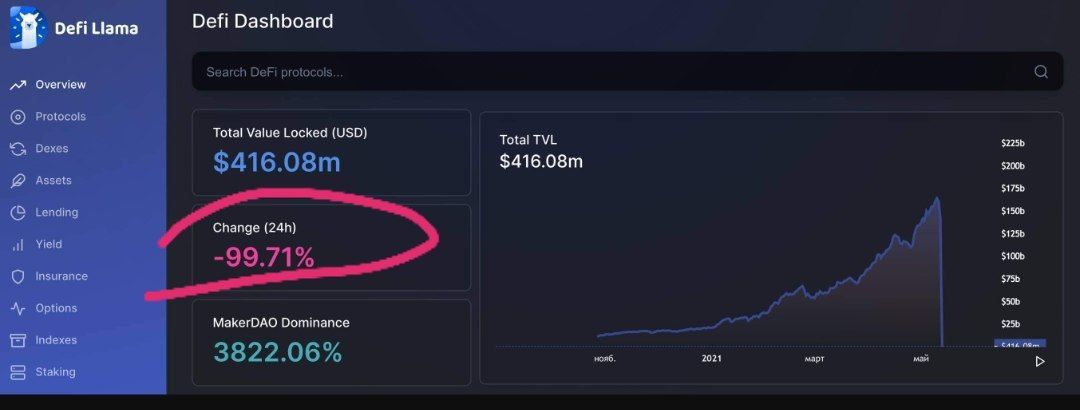Image resolution: width=1080 pixels, height=410 pixels.
Task: Open the Insurance category link
Action: 61,276
